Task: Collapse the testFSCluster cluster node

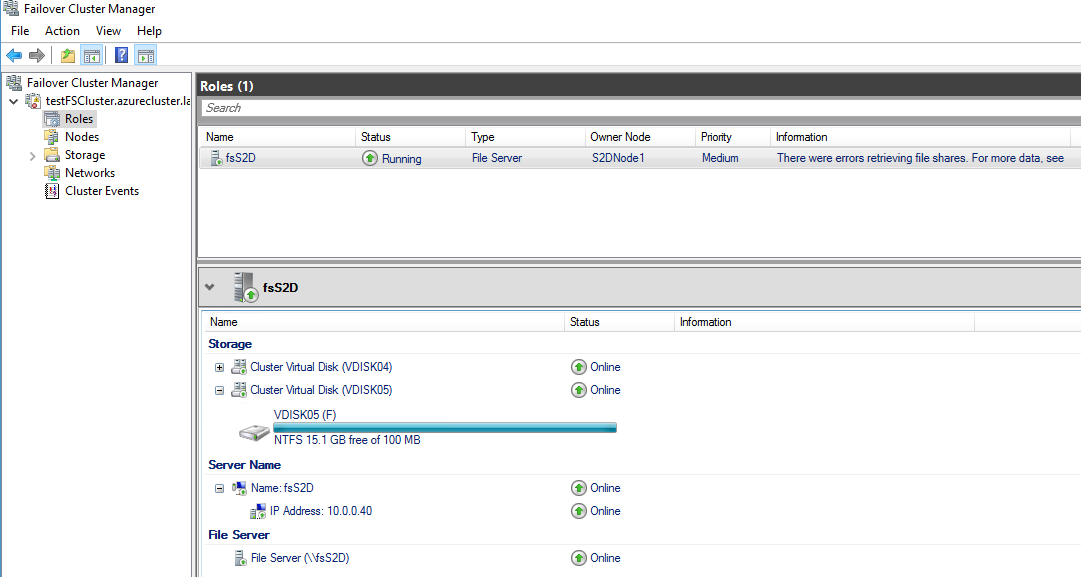Action: [x=13, y=101]
